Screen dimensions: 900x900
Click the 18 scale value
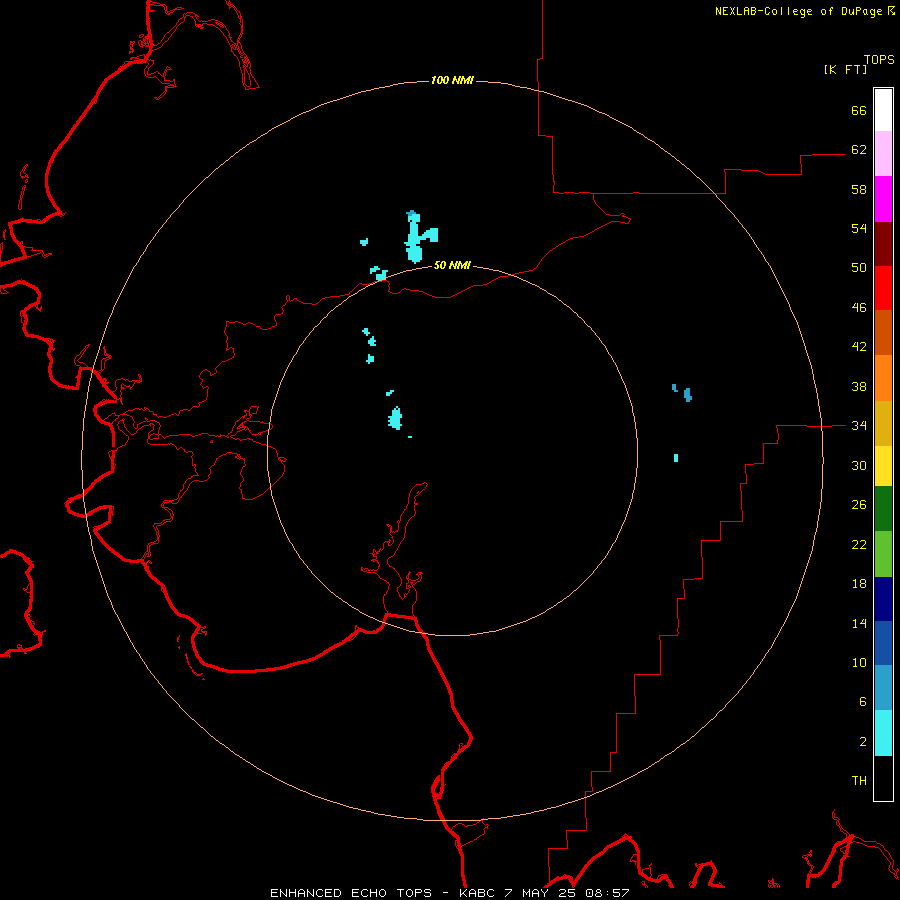tap(859, 584)
